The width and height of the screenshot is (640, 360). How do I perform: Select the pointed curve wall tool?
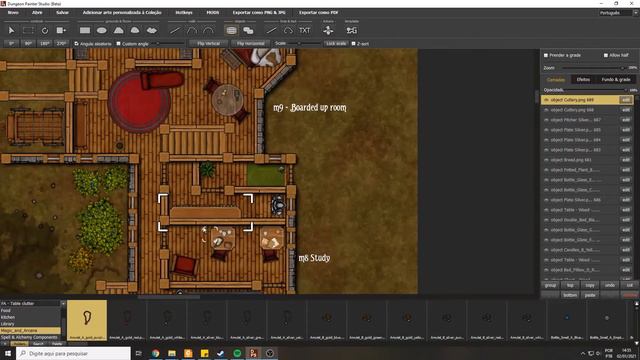(192, 31)
